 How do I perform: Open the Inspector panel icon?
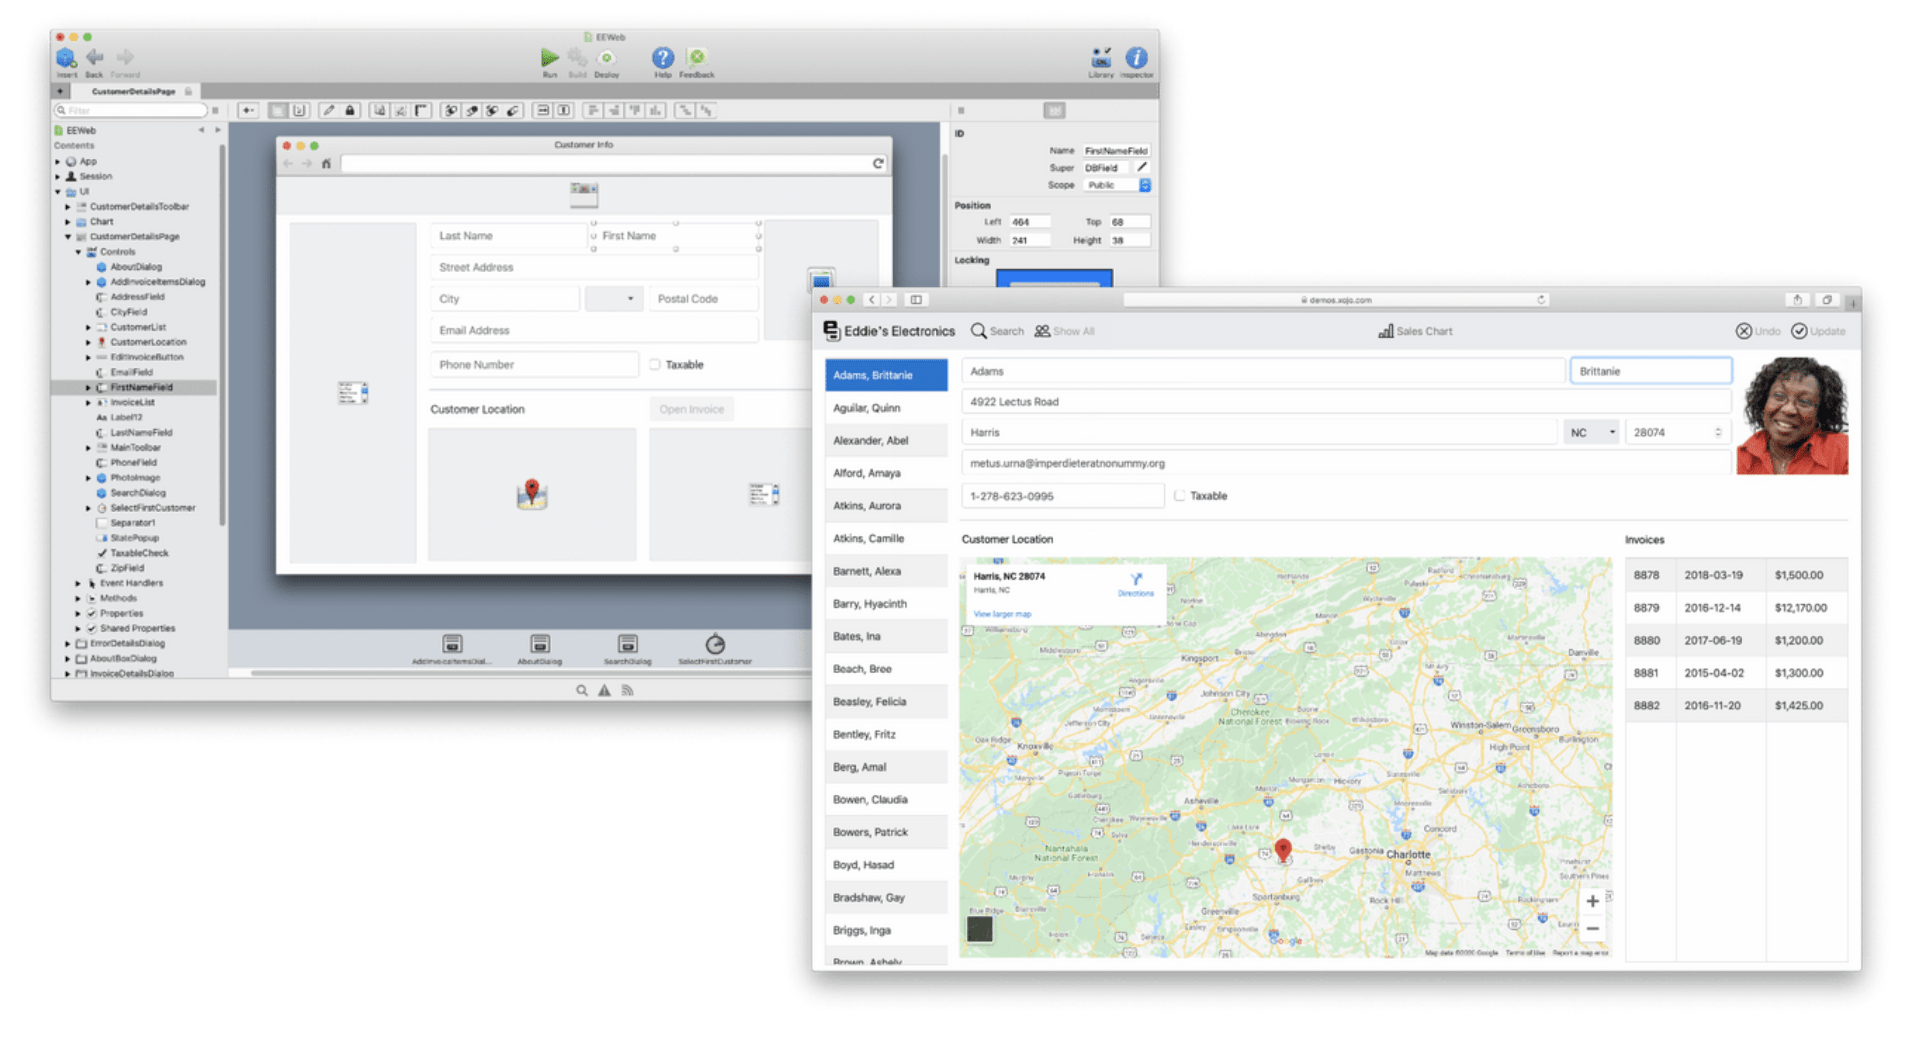(x=1136, y=57)
